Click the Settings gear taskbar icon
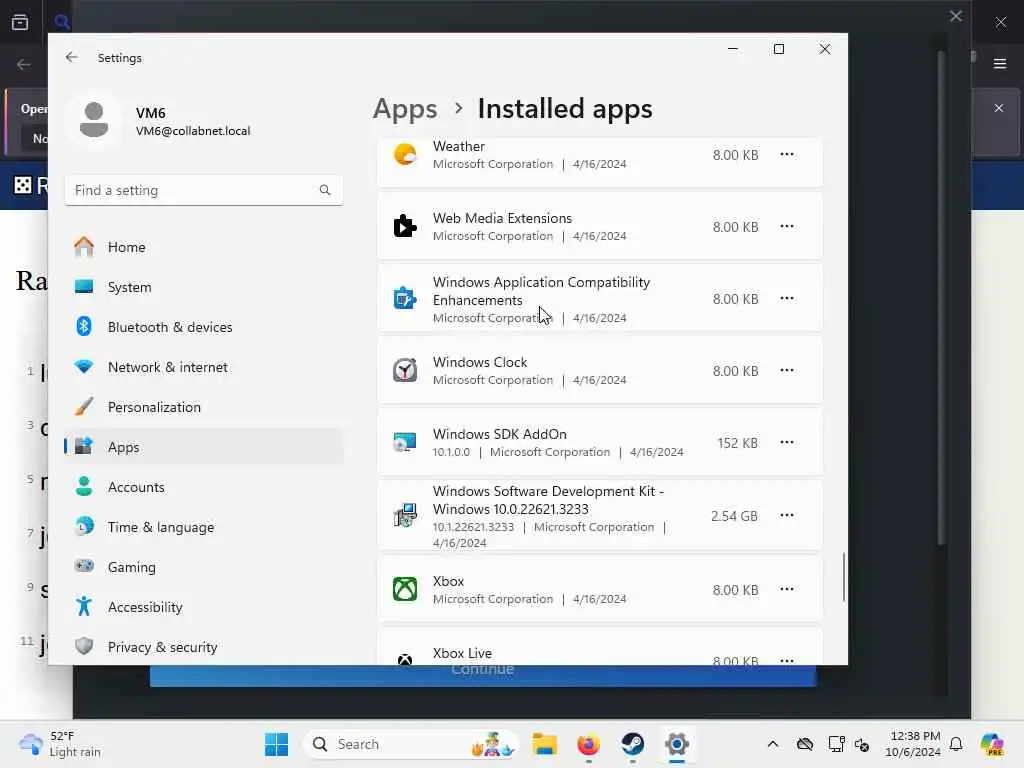The width and height of the screenshot is (1024, 768). (x=677, y=744)
